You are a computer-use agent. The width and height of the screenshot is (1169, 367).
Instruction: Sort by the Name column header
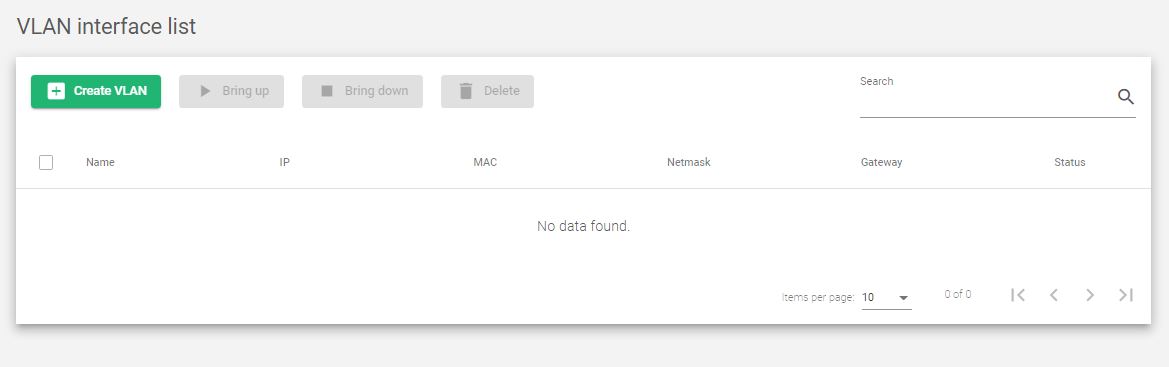(100, 162)
